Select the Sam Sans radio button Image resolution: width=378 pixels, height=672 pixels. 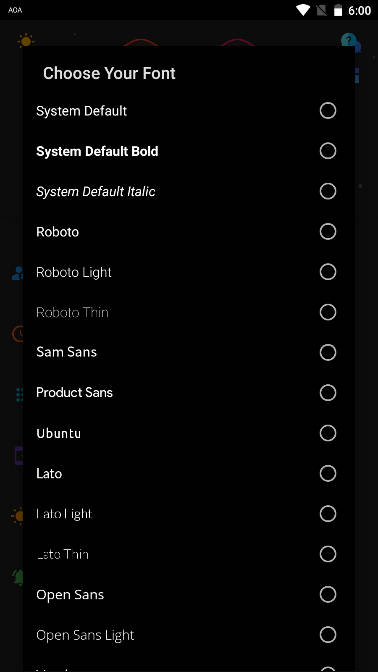(x=328, y=353)
